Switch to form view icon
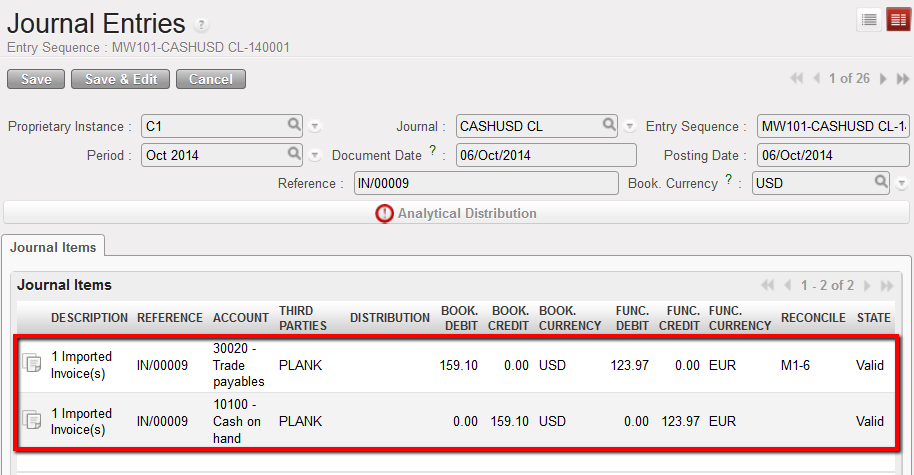 pos(897,19)
